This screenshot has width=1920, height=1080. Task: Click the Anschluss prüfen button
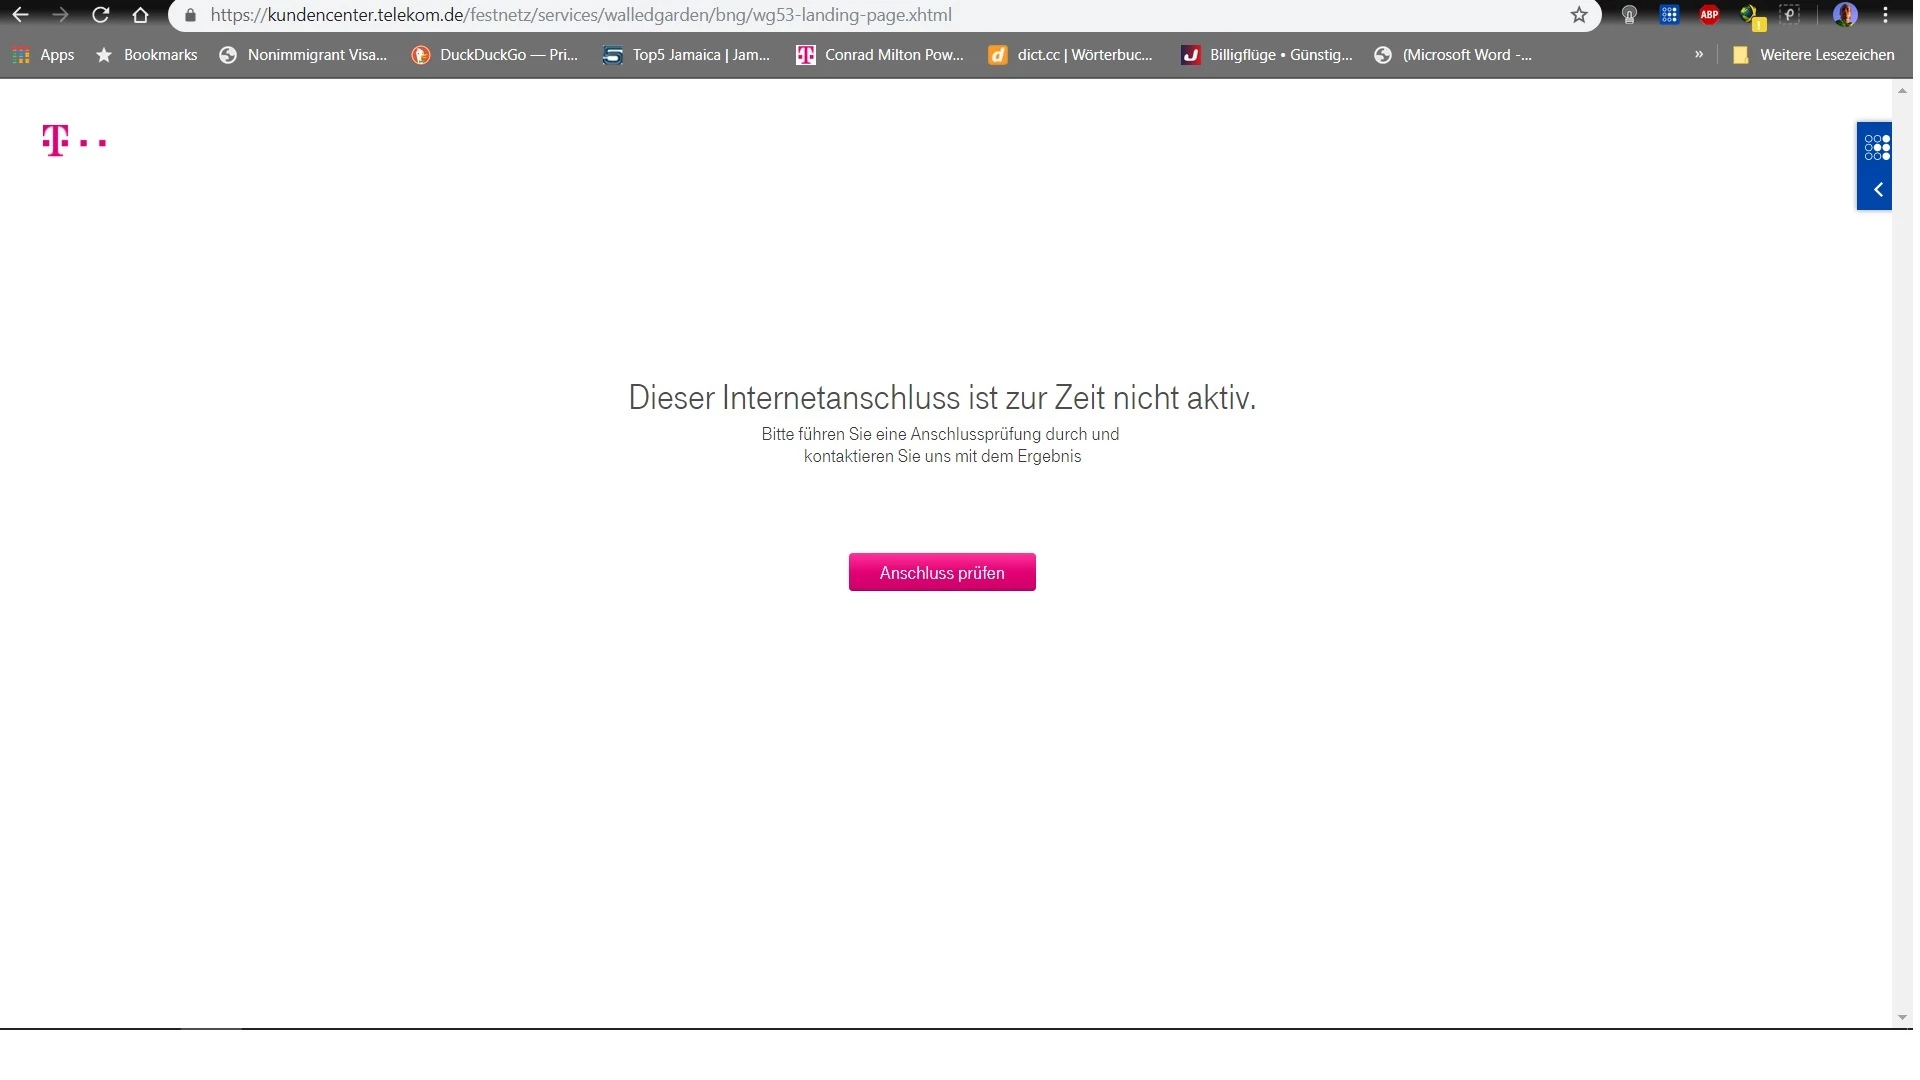point(941,572)
